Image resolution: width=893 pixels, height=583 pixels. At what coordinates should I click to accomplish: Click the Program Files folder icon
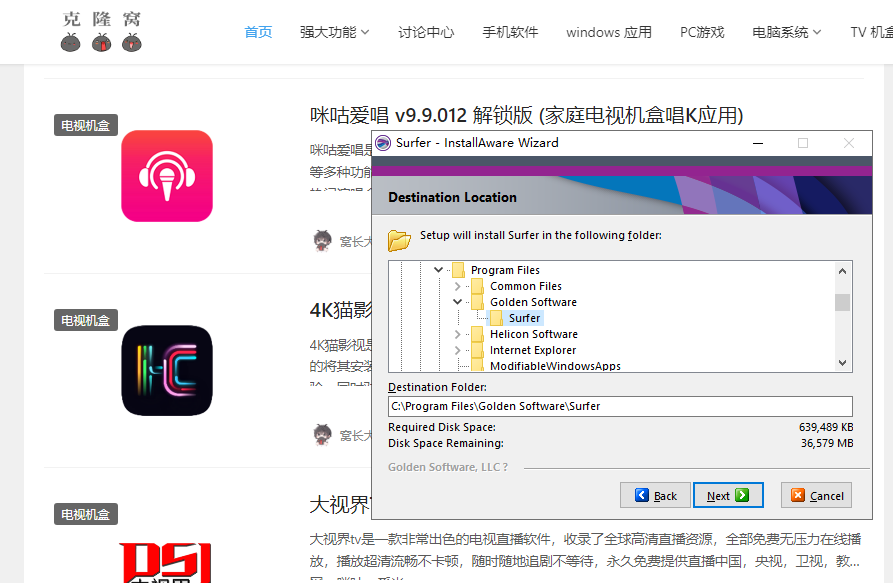[x=458, y=270]
